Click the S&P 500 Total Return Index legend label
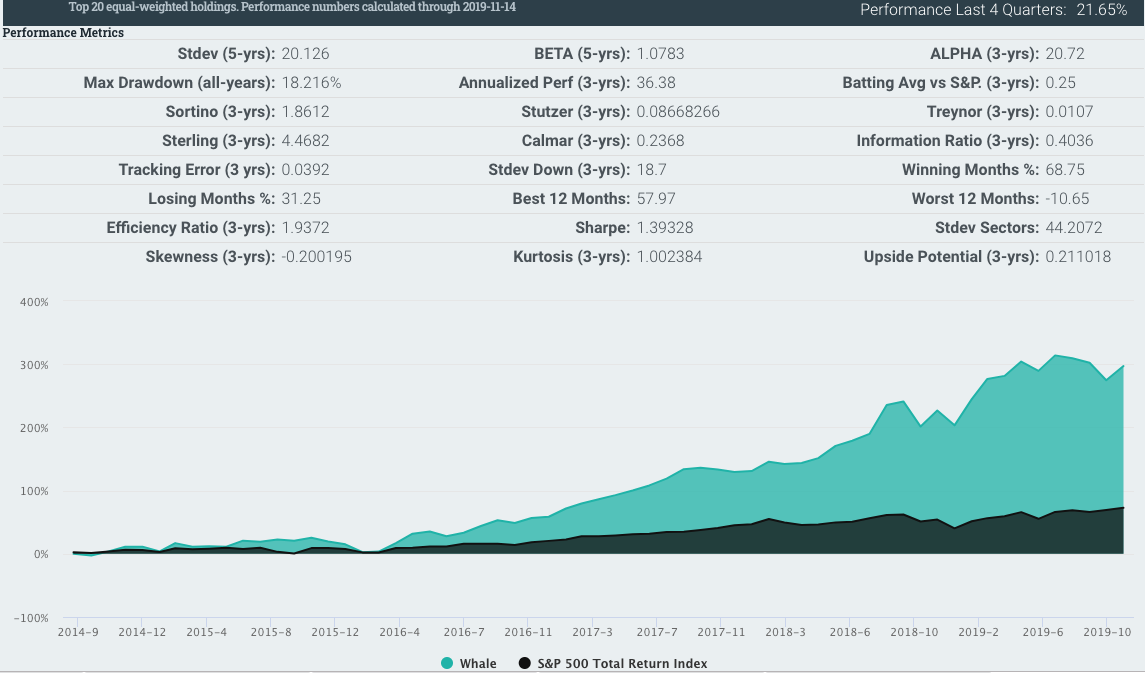 622,663
